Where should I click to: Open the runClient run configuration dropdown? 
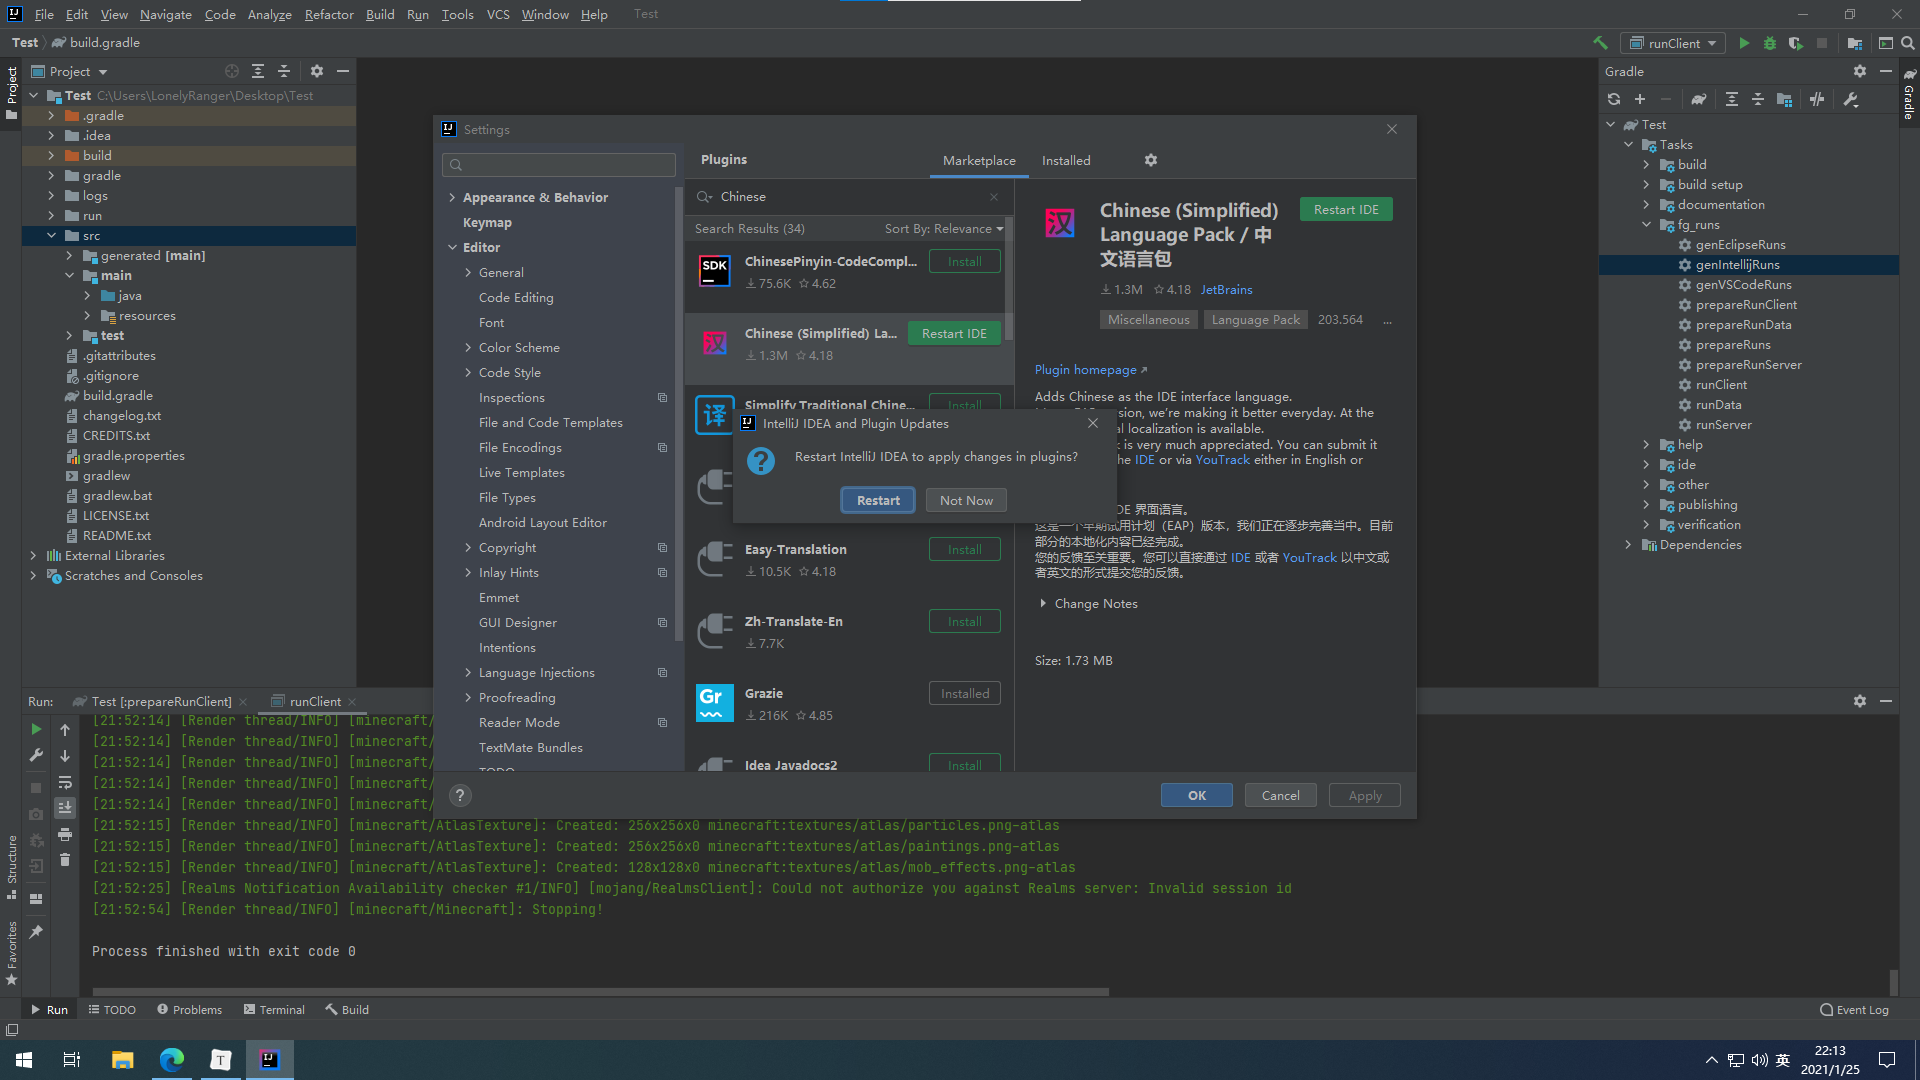coord(1674,43)
